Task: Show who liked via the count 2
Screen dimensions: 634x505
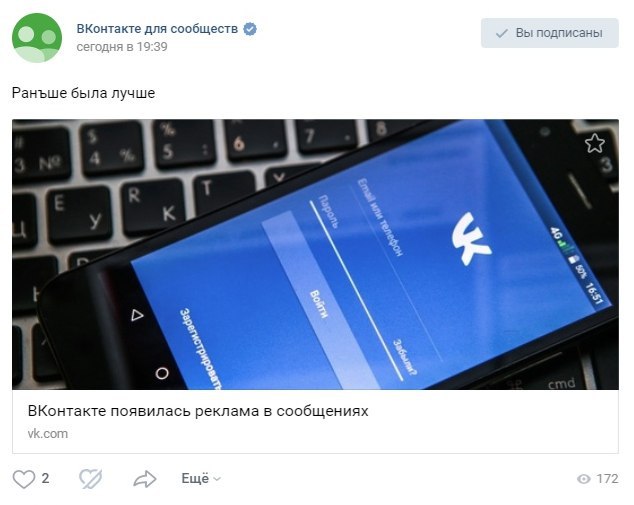Action: pos(45,478)
